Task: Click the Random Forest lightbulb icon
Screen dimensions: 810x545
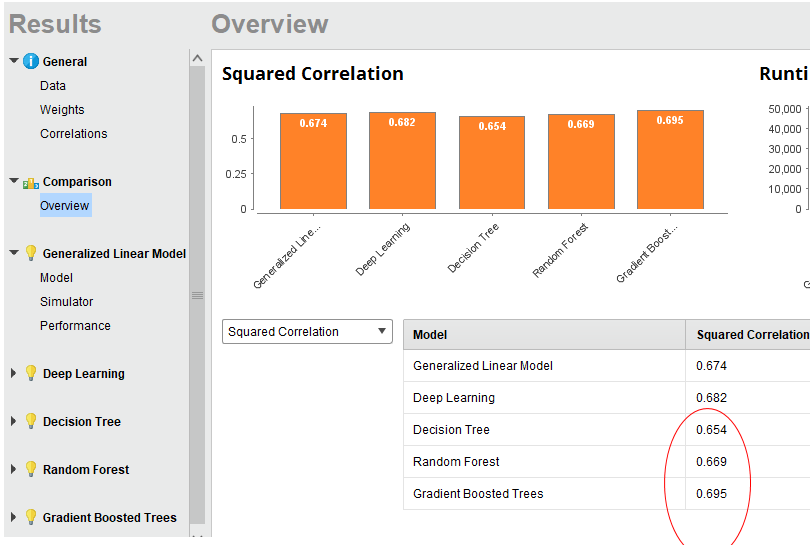Action: (x=31, y=469)
